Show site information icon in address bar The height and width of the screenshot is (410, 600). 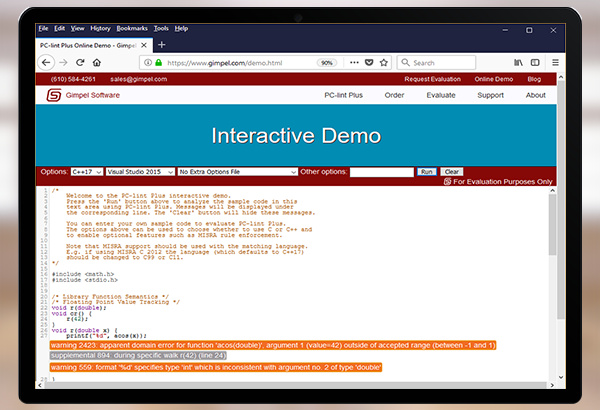click(x=148, y=62)
